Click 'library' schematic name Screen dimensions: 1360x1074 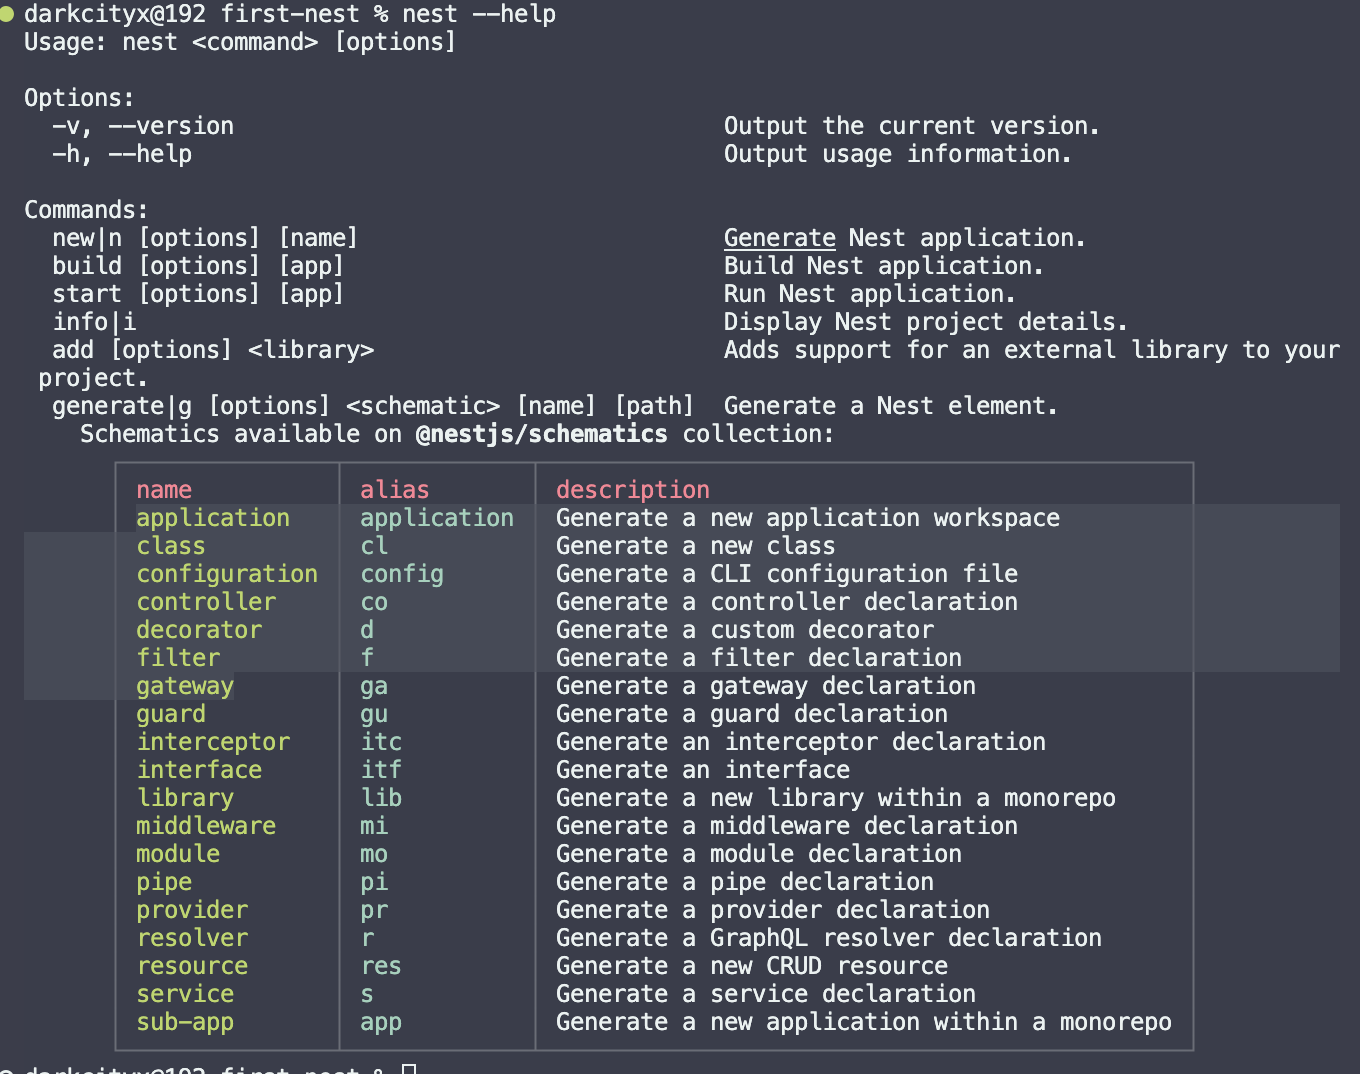[x=185, y=798]
